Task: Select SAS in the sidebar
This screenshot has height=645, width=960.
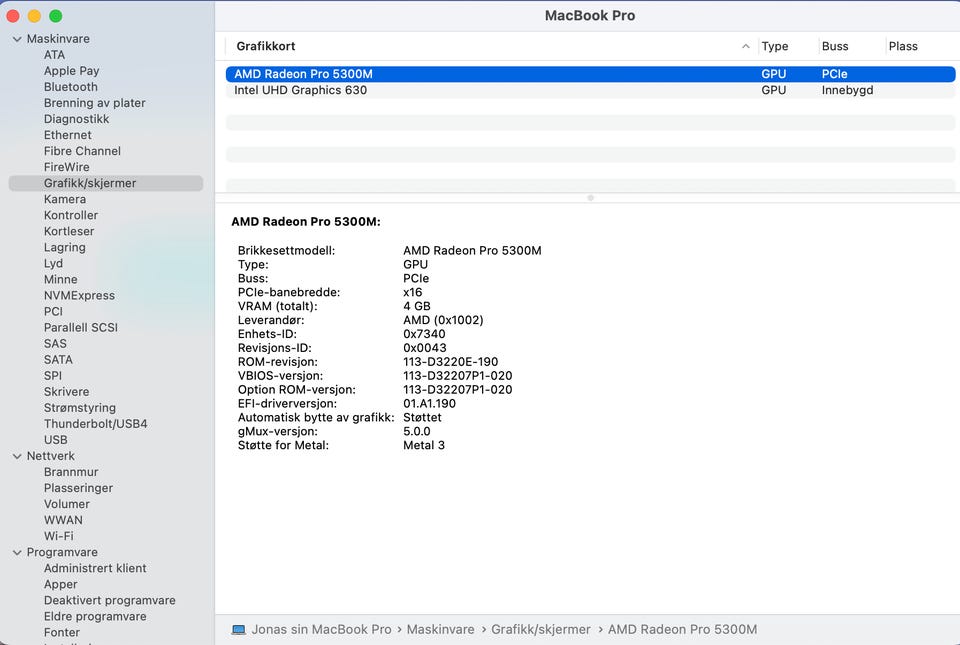Action: tap(54, 343)
